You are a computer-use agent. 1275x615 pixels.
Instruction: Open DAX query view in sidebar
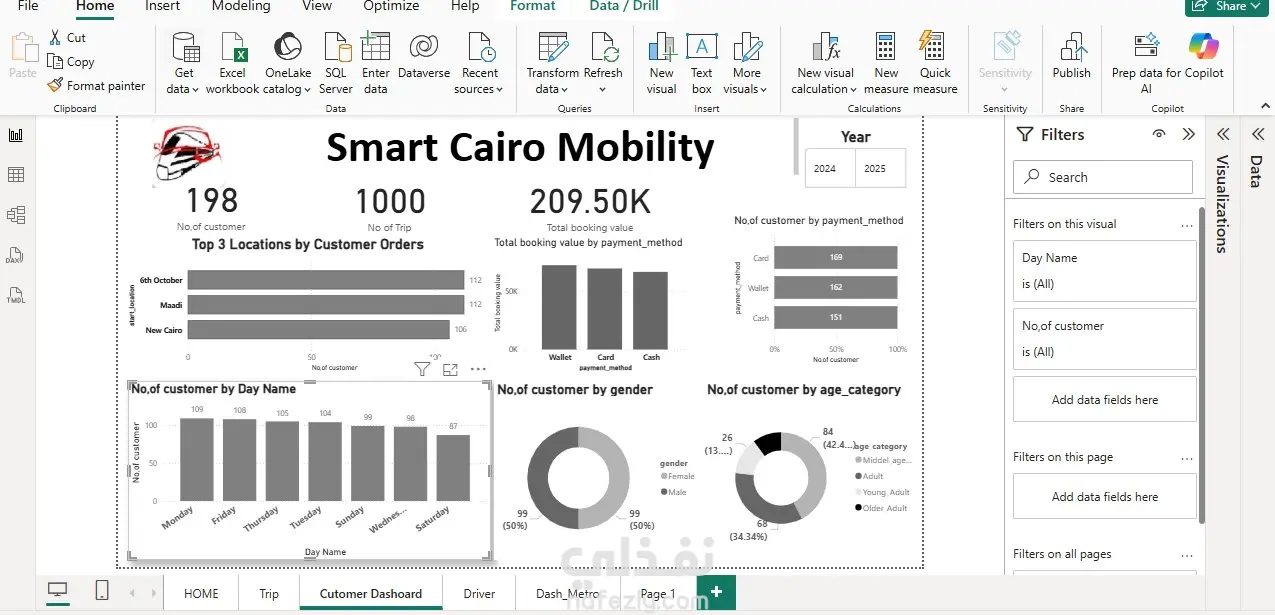pyautogui.click(x=16, y=255)
